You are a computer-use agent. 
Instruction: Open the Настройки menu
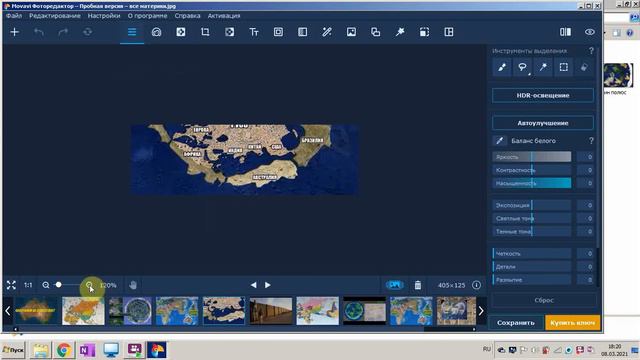click(x=104, y=16)
